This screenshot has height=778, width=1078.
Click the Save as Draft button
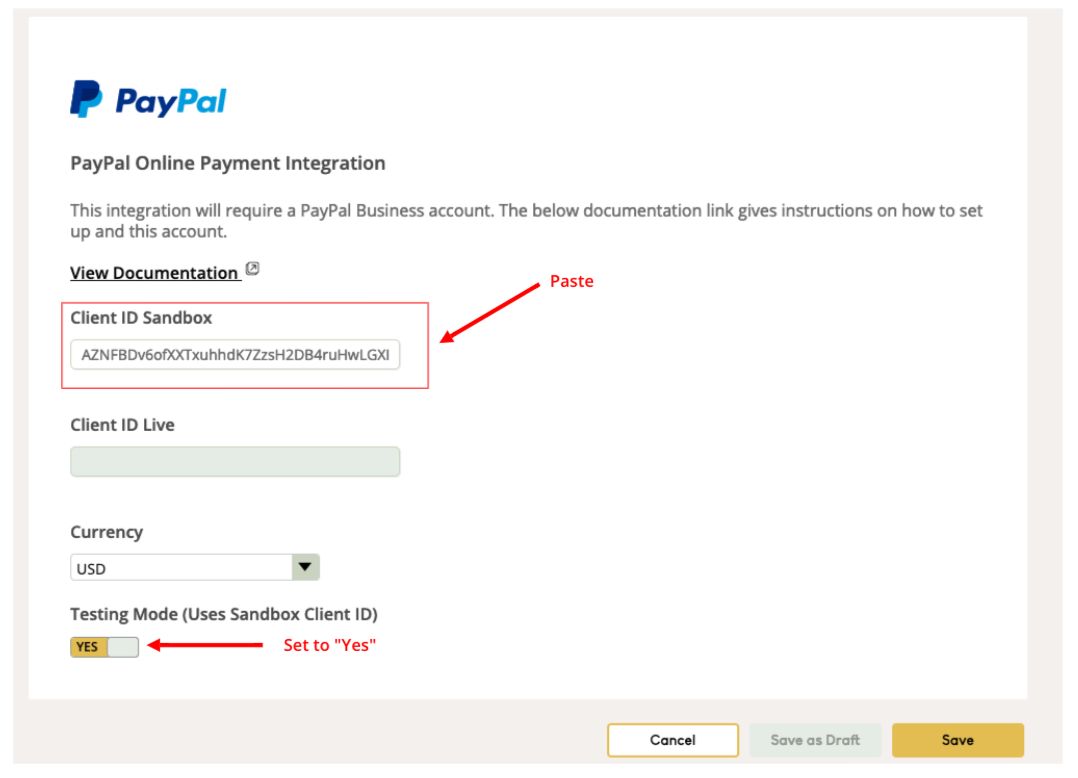[815, 740]
